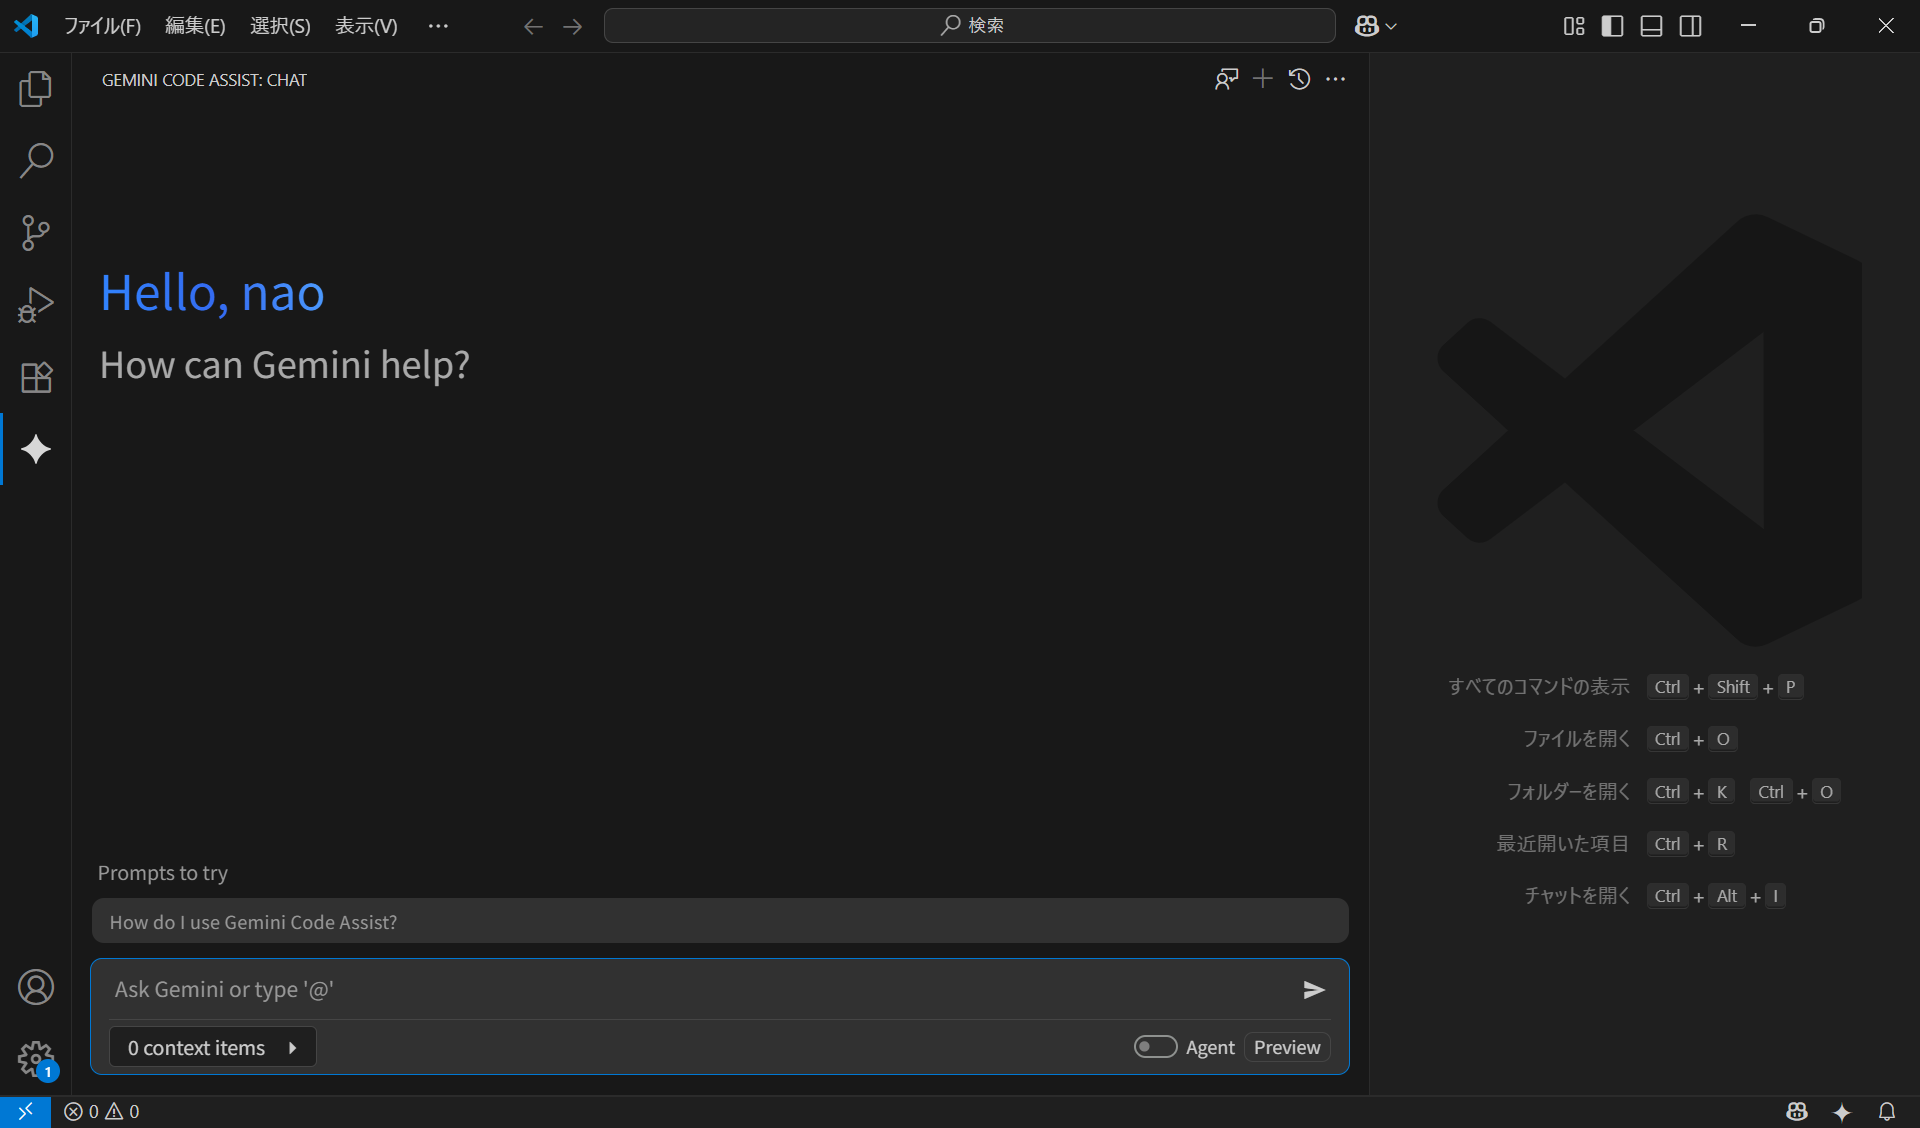The width and height of the screenshot is (1920, 1128).
Task: Open the Source Control view
Action: tap(36, 233)
